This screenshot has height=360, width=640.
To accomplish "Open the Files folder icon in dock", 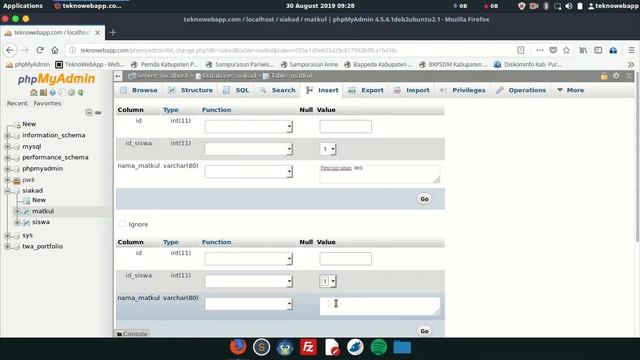I will pyautogui.click(x=402, y=347).
